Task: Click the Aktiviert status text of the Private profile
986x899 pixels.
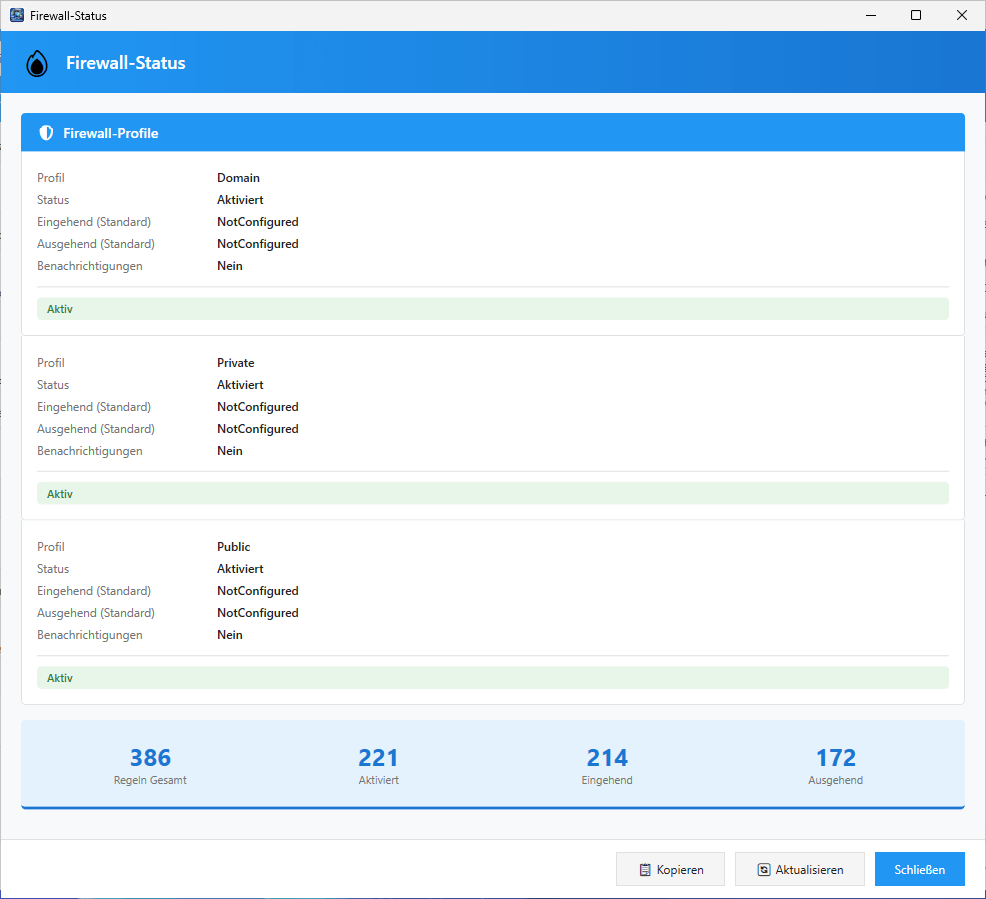Action: coord(240,384)
